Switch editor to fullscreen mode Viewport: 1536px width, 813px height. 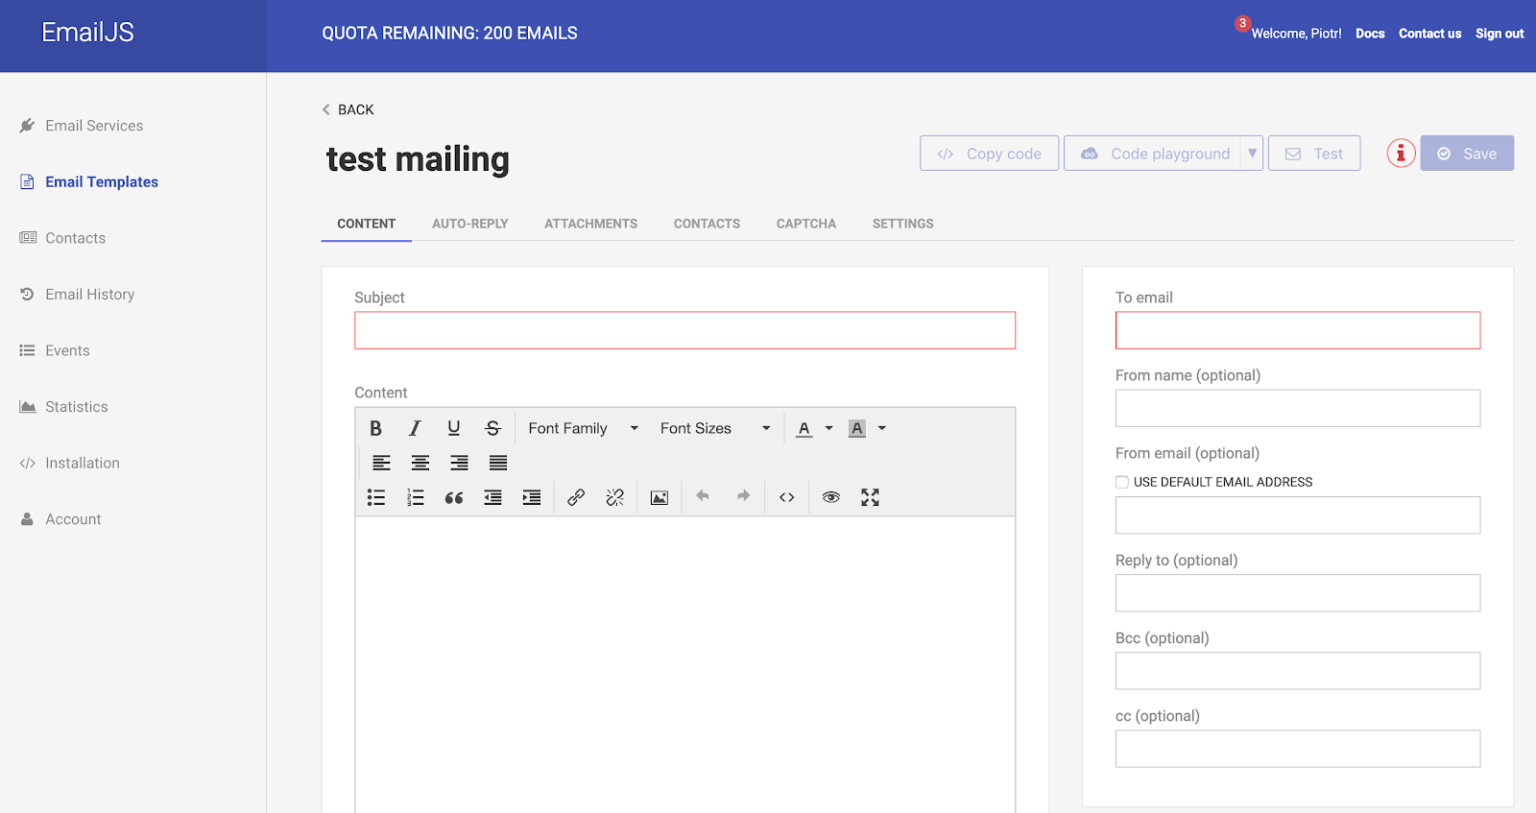[870, 497]
